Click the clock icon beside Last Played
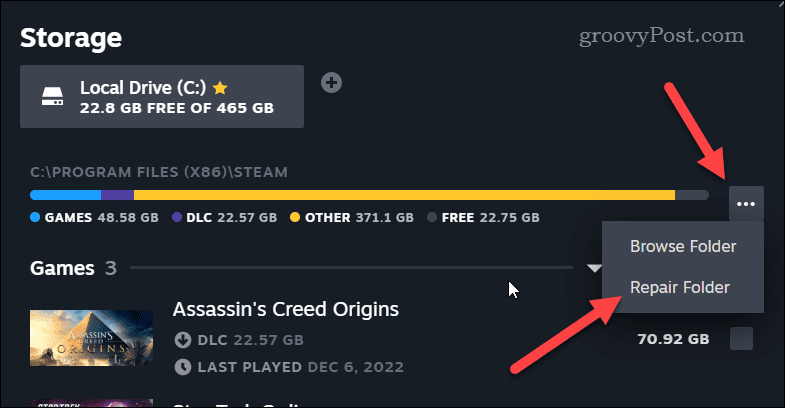785x408 pixels. (181, 366)
